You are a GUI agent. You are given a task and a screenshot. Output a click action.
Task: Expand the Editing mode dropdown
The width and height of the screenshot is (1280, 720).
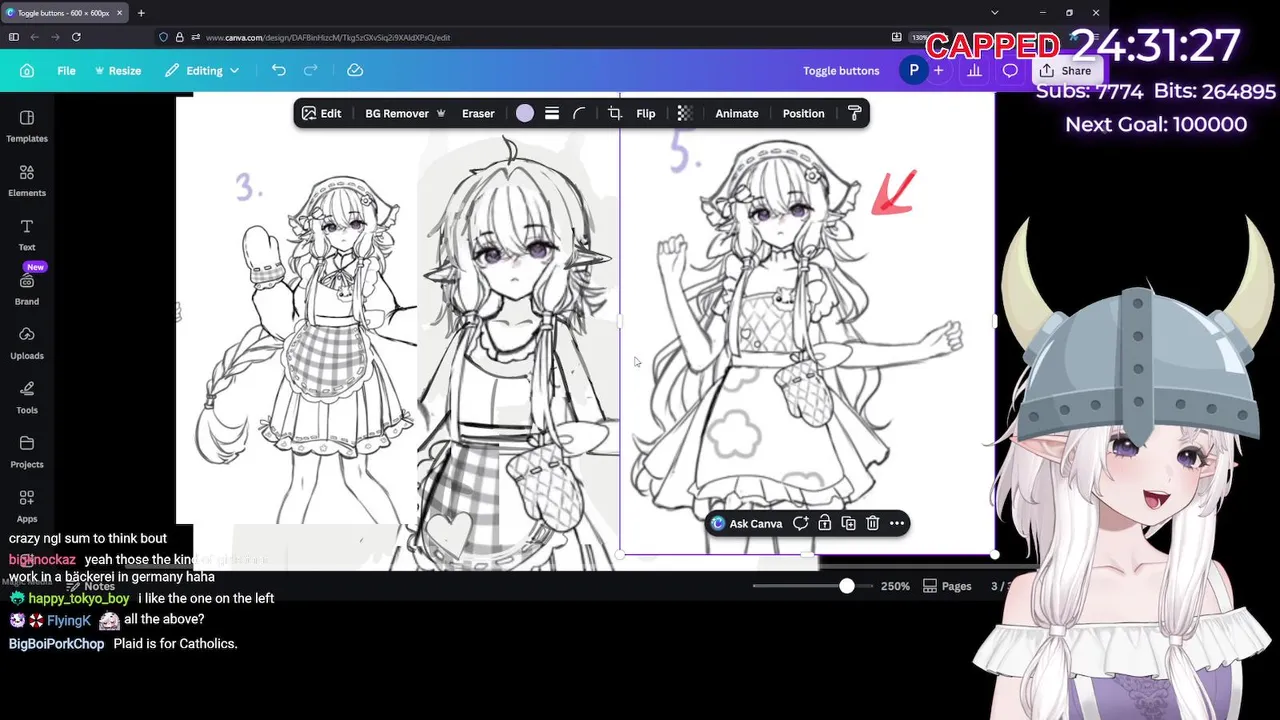[x=202, y=71]
